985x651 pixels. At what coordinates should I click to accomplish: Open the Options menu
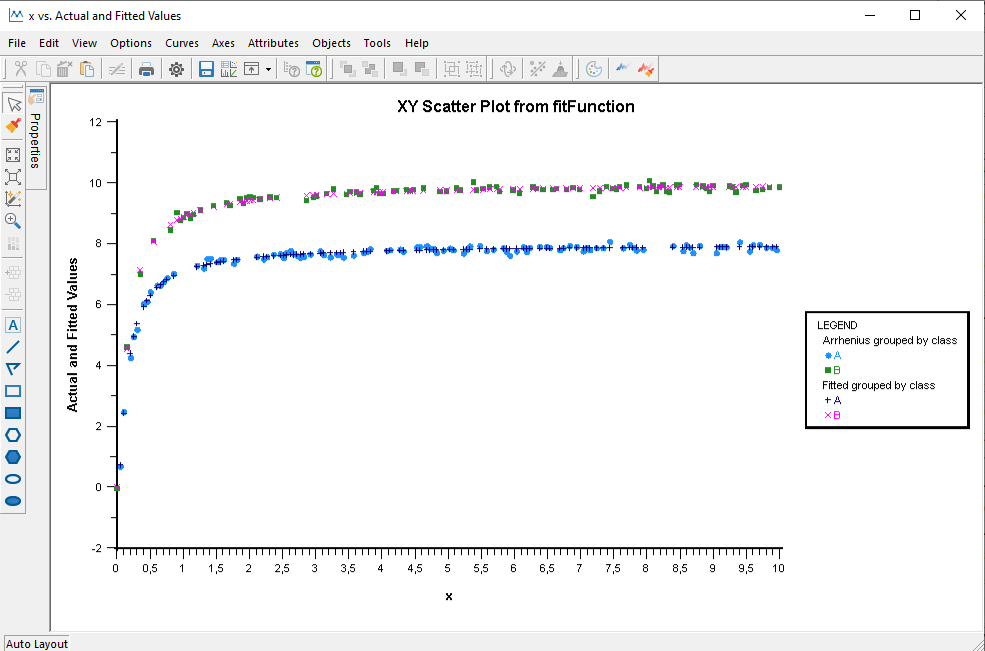(131, 43)
